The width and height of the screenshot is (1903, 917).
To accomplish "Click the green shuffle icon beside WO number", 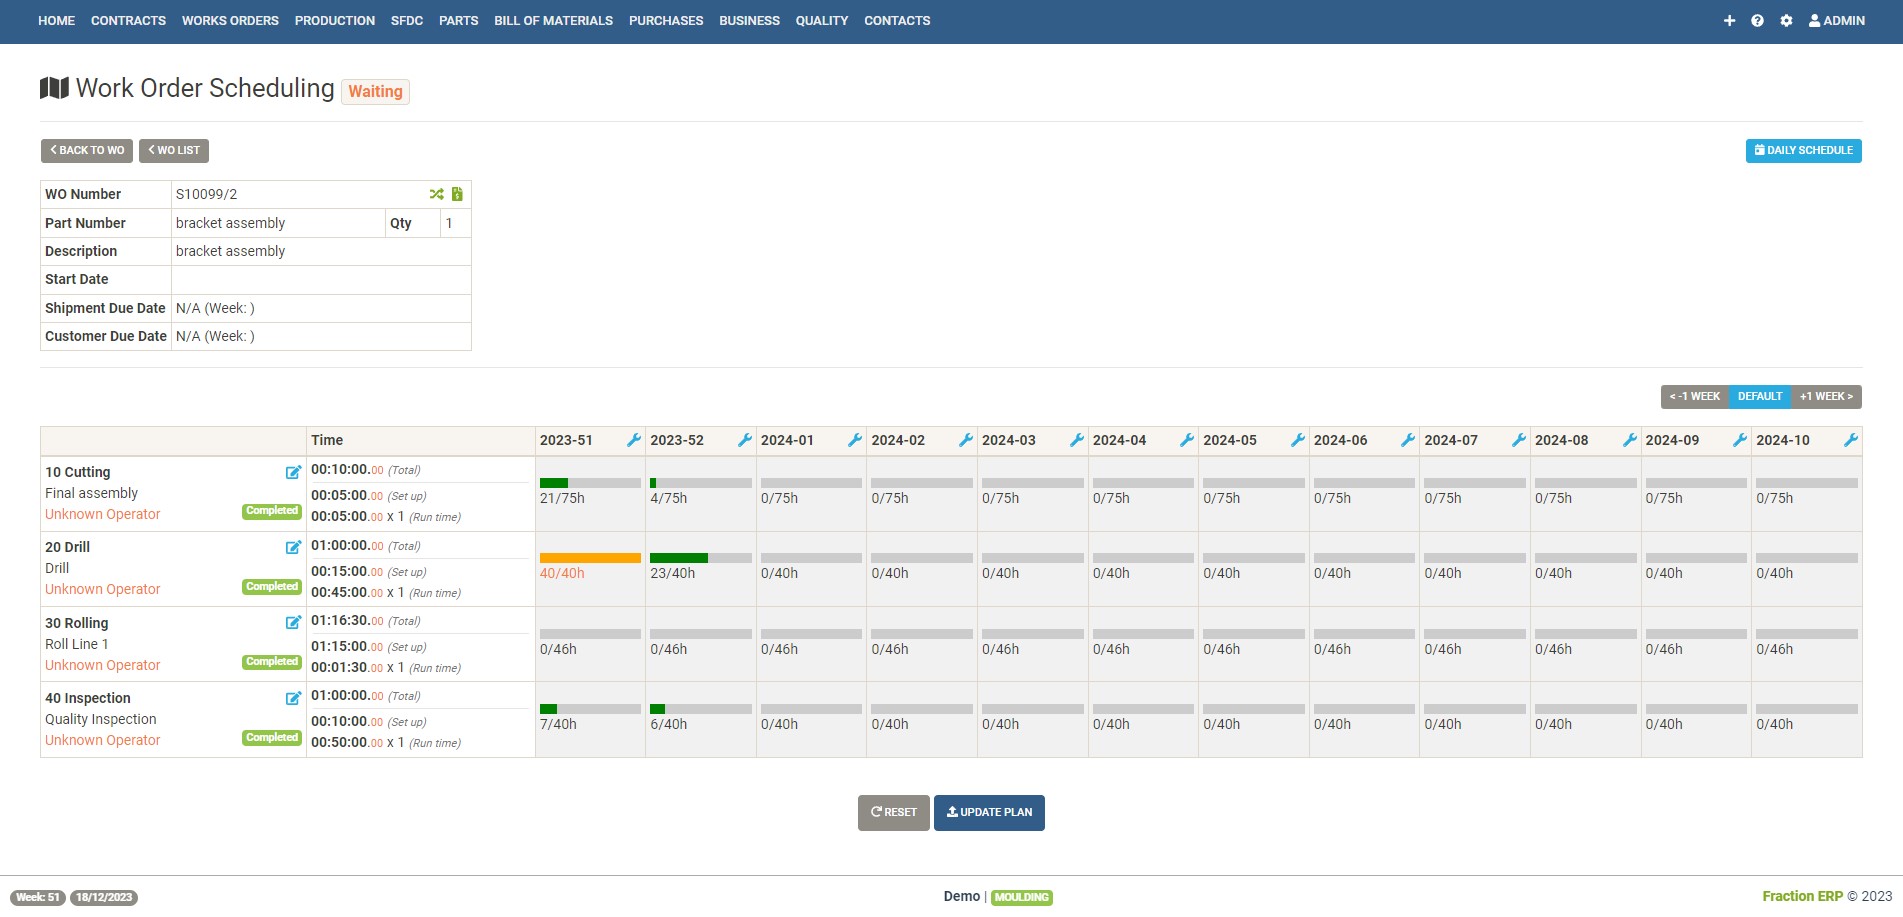I will pos(436,194).
